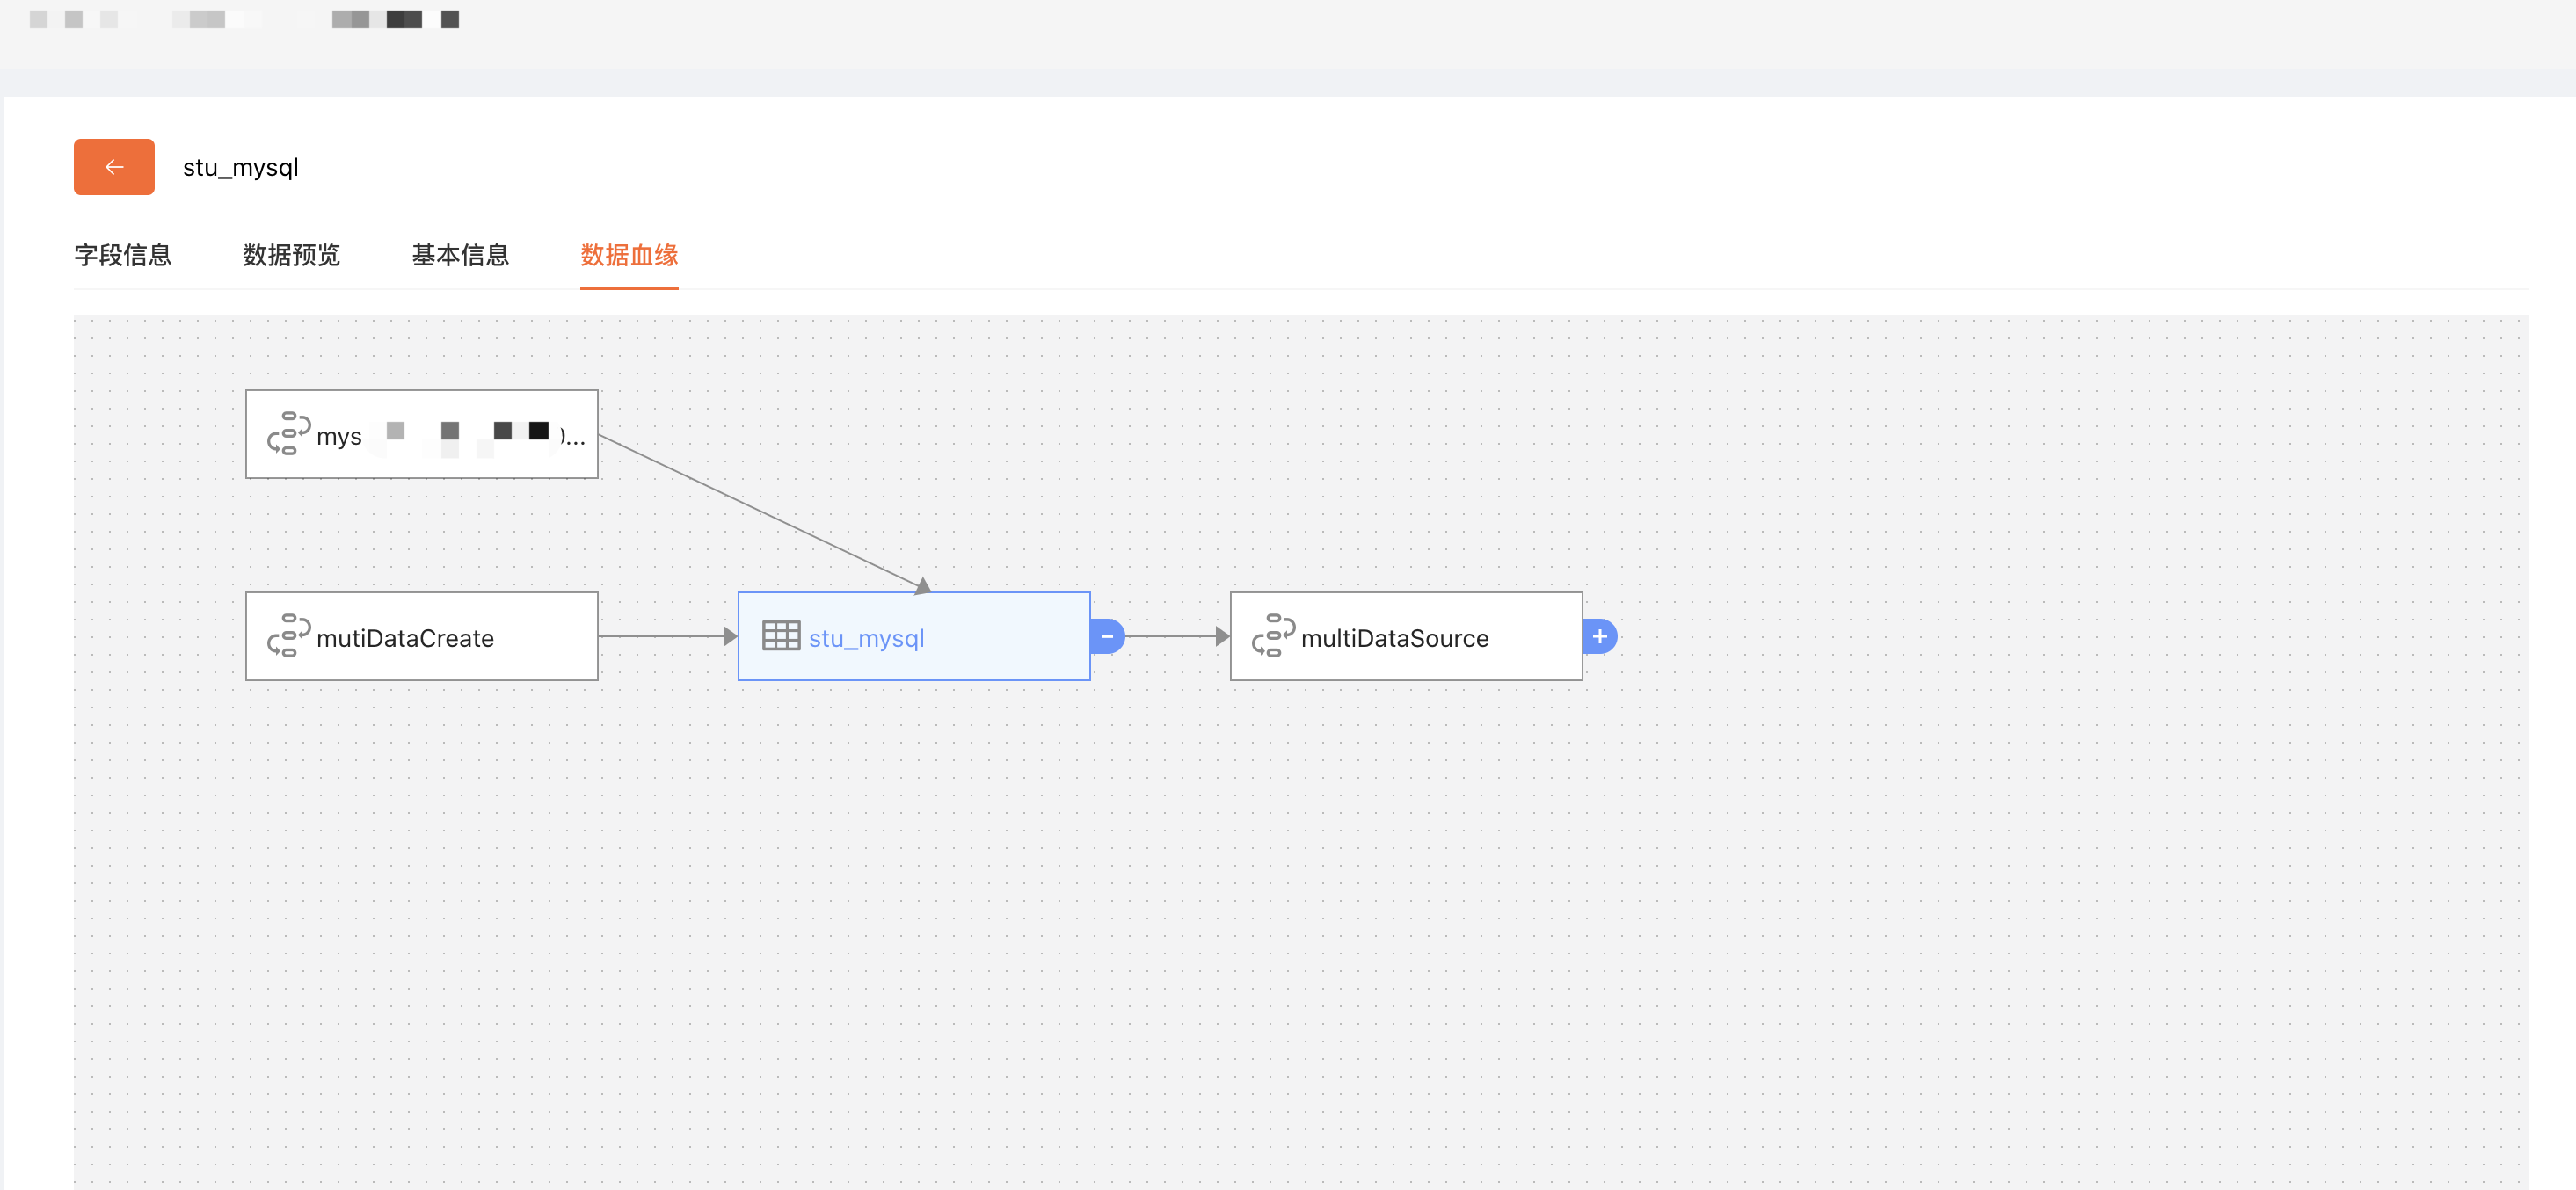Click the stu_mysql page title
Screen dimensions: 2576x1190
point(241,168)
